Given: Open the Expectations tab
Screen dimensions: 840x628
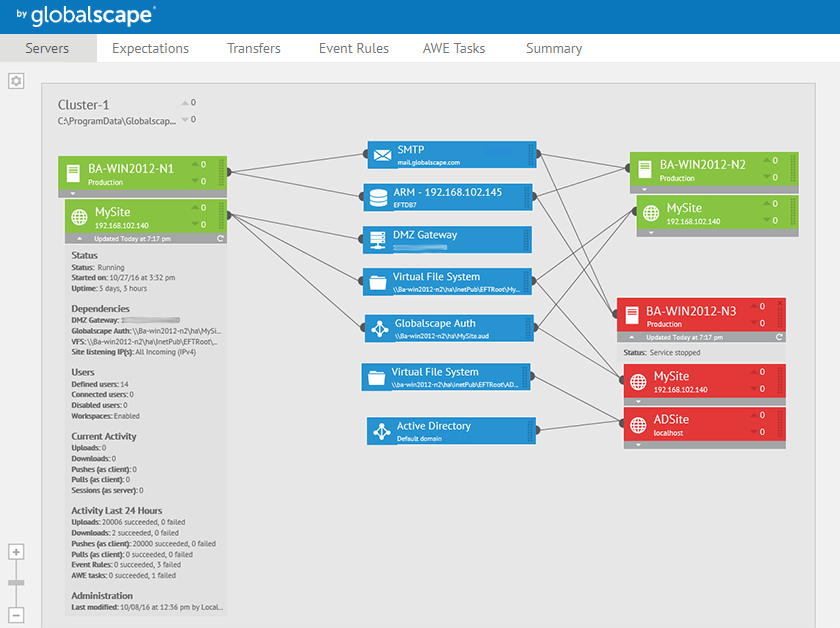Looking at the screenshot, I should 151,48.
